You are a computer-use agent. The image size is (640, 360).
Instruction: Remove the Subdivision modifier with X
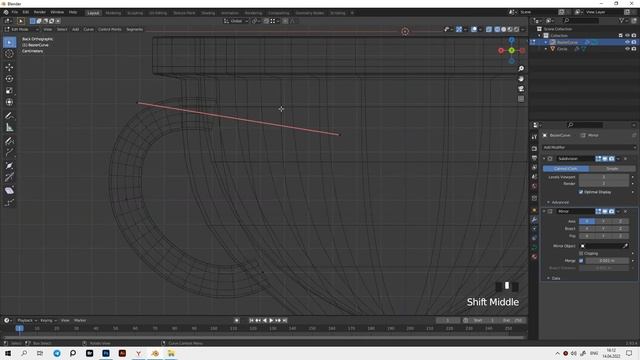point(626,159)
